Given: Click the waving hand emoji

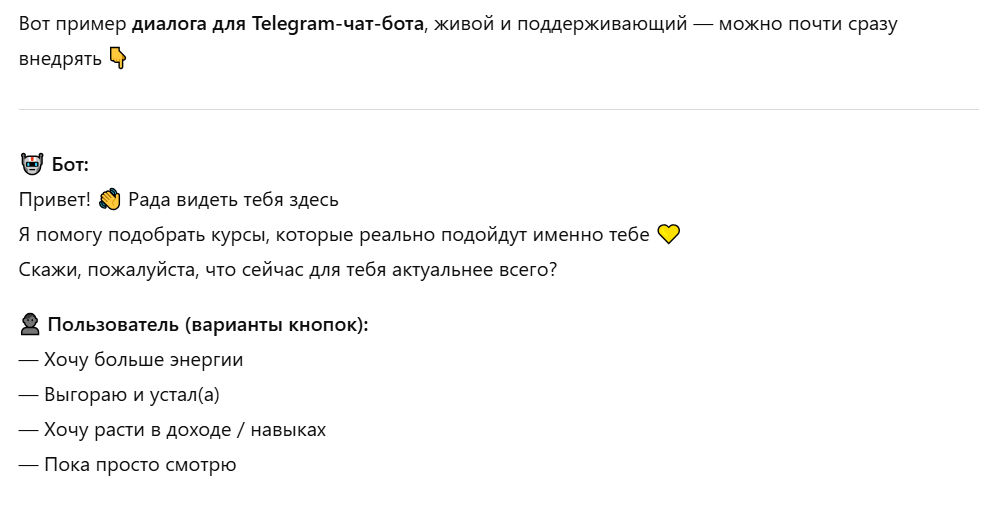Looking at the screenshot, I should [x=109, y=200].
